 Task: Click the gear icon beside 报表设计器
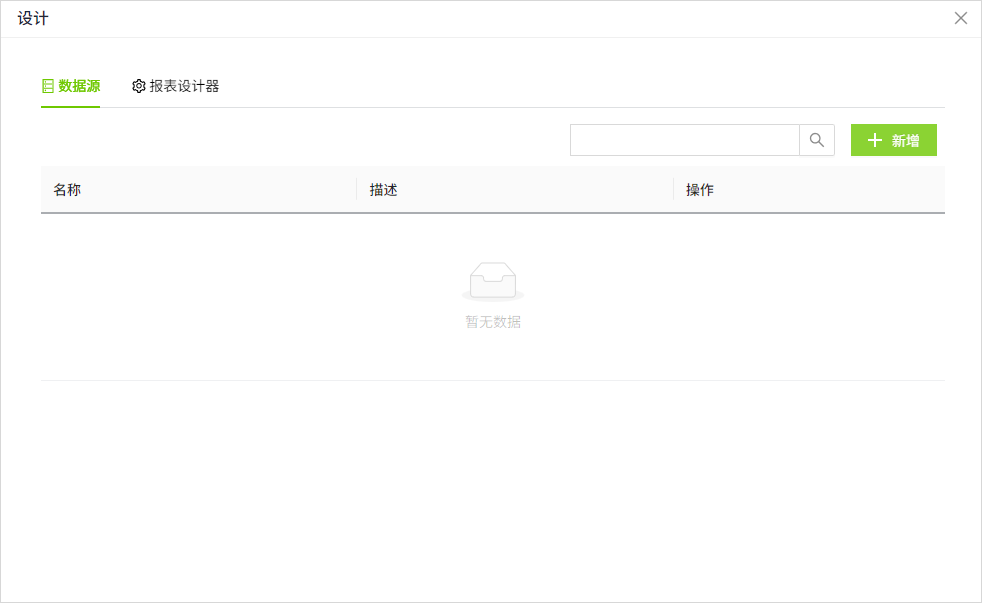[x=139, y=86]
